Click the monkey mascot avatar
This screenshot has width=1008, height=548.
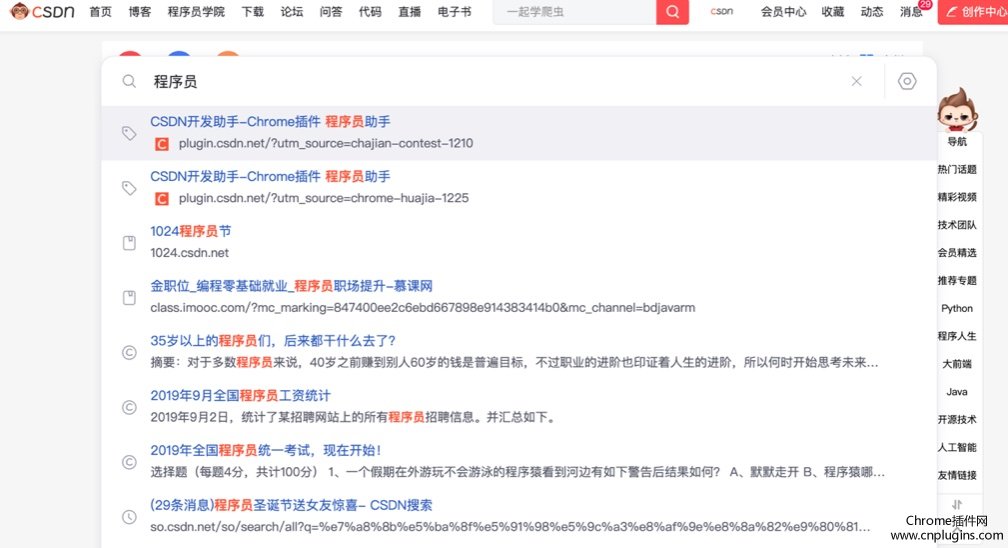coord(957,110)
